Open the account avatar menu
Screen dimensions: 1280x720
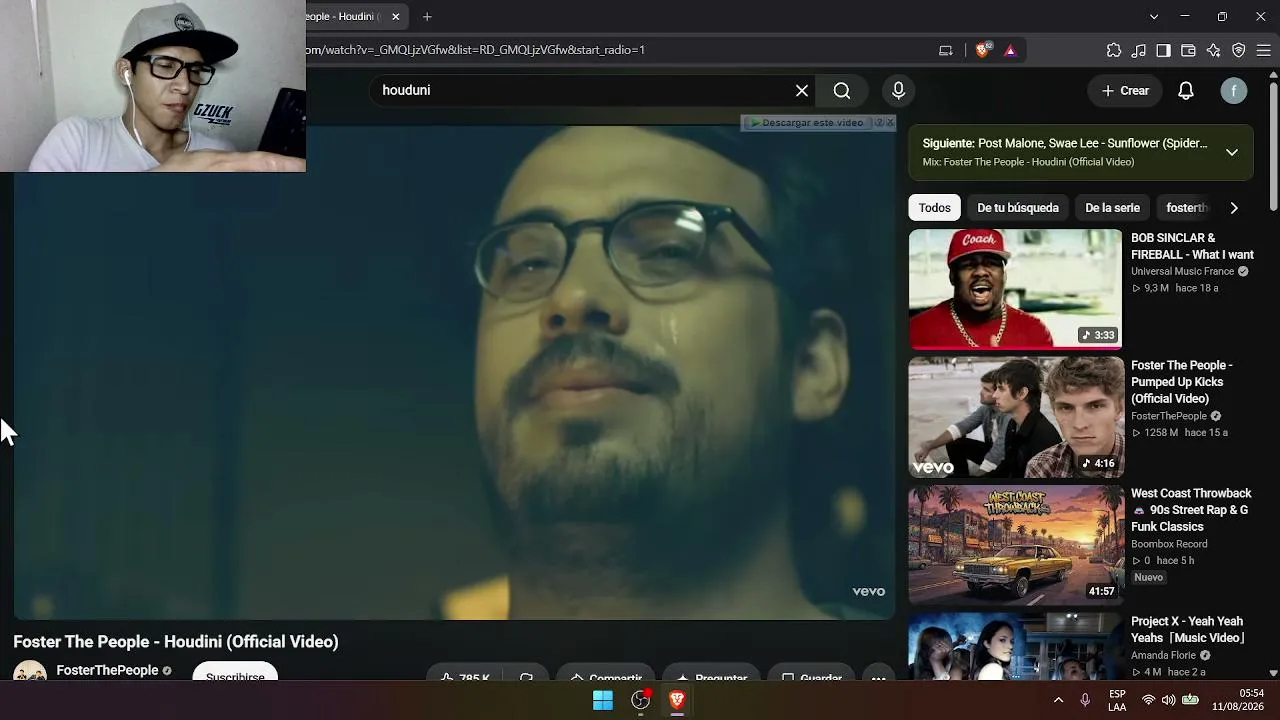(x=1234, y=91)
